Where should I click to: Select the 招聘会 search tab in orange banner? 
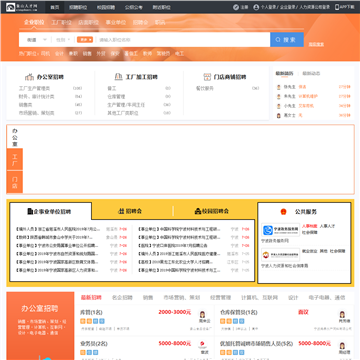pyautogui.click(x=140, y=22)
